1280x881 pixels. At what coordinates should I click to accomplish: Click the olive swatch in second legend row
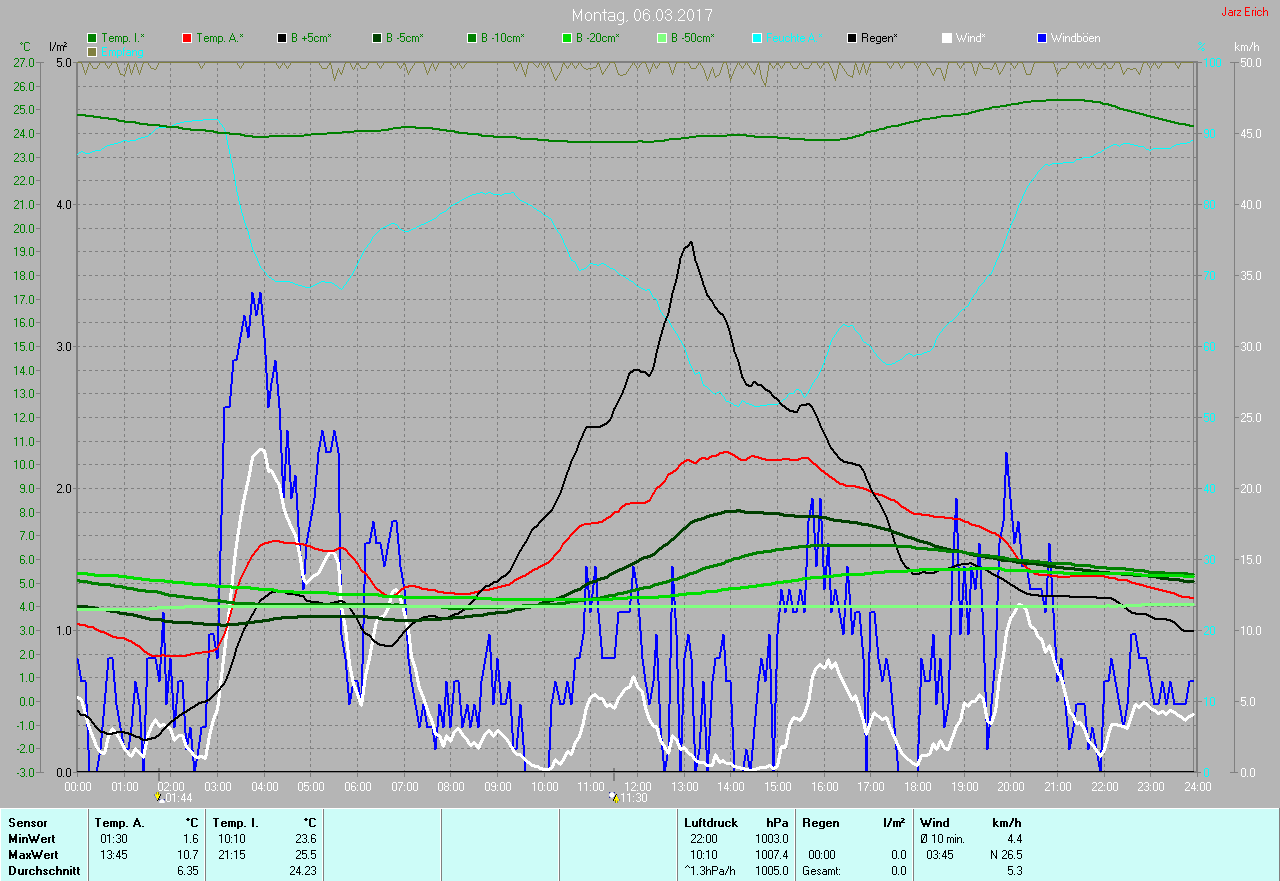[x=93, y=51]
